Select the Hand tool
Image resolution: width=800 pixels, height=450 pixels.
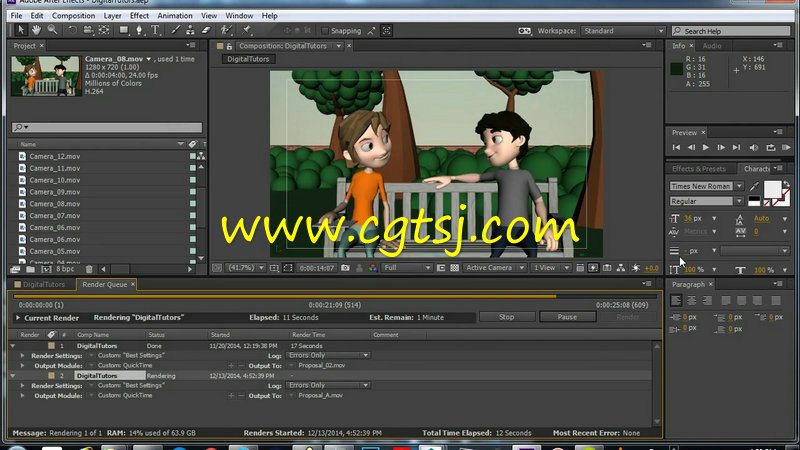point(36,31)
